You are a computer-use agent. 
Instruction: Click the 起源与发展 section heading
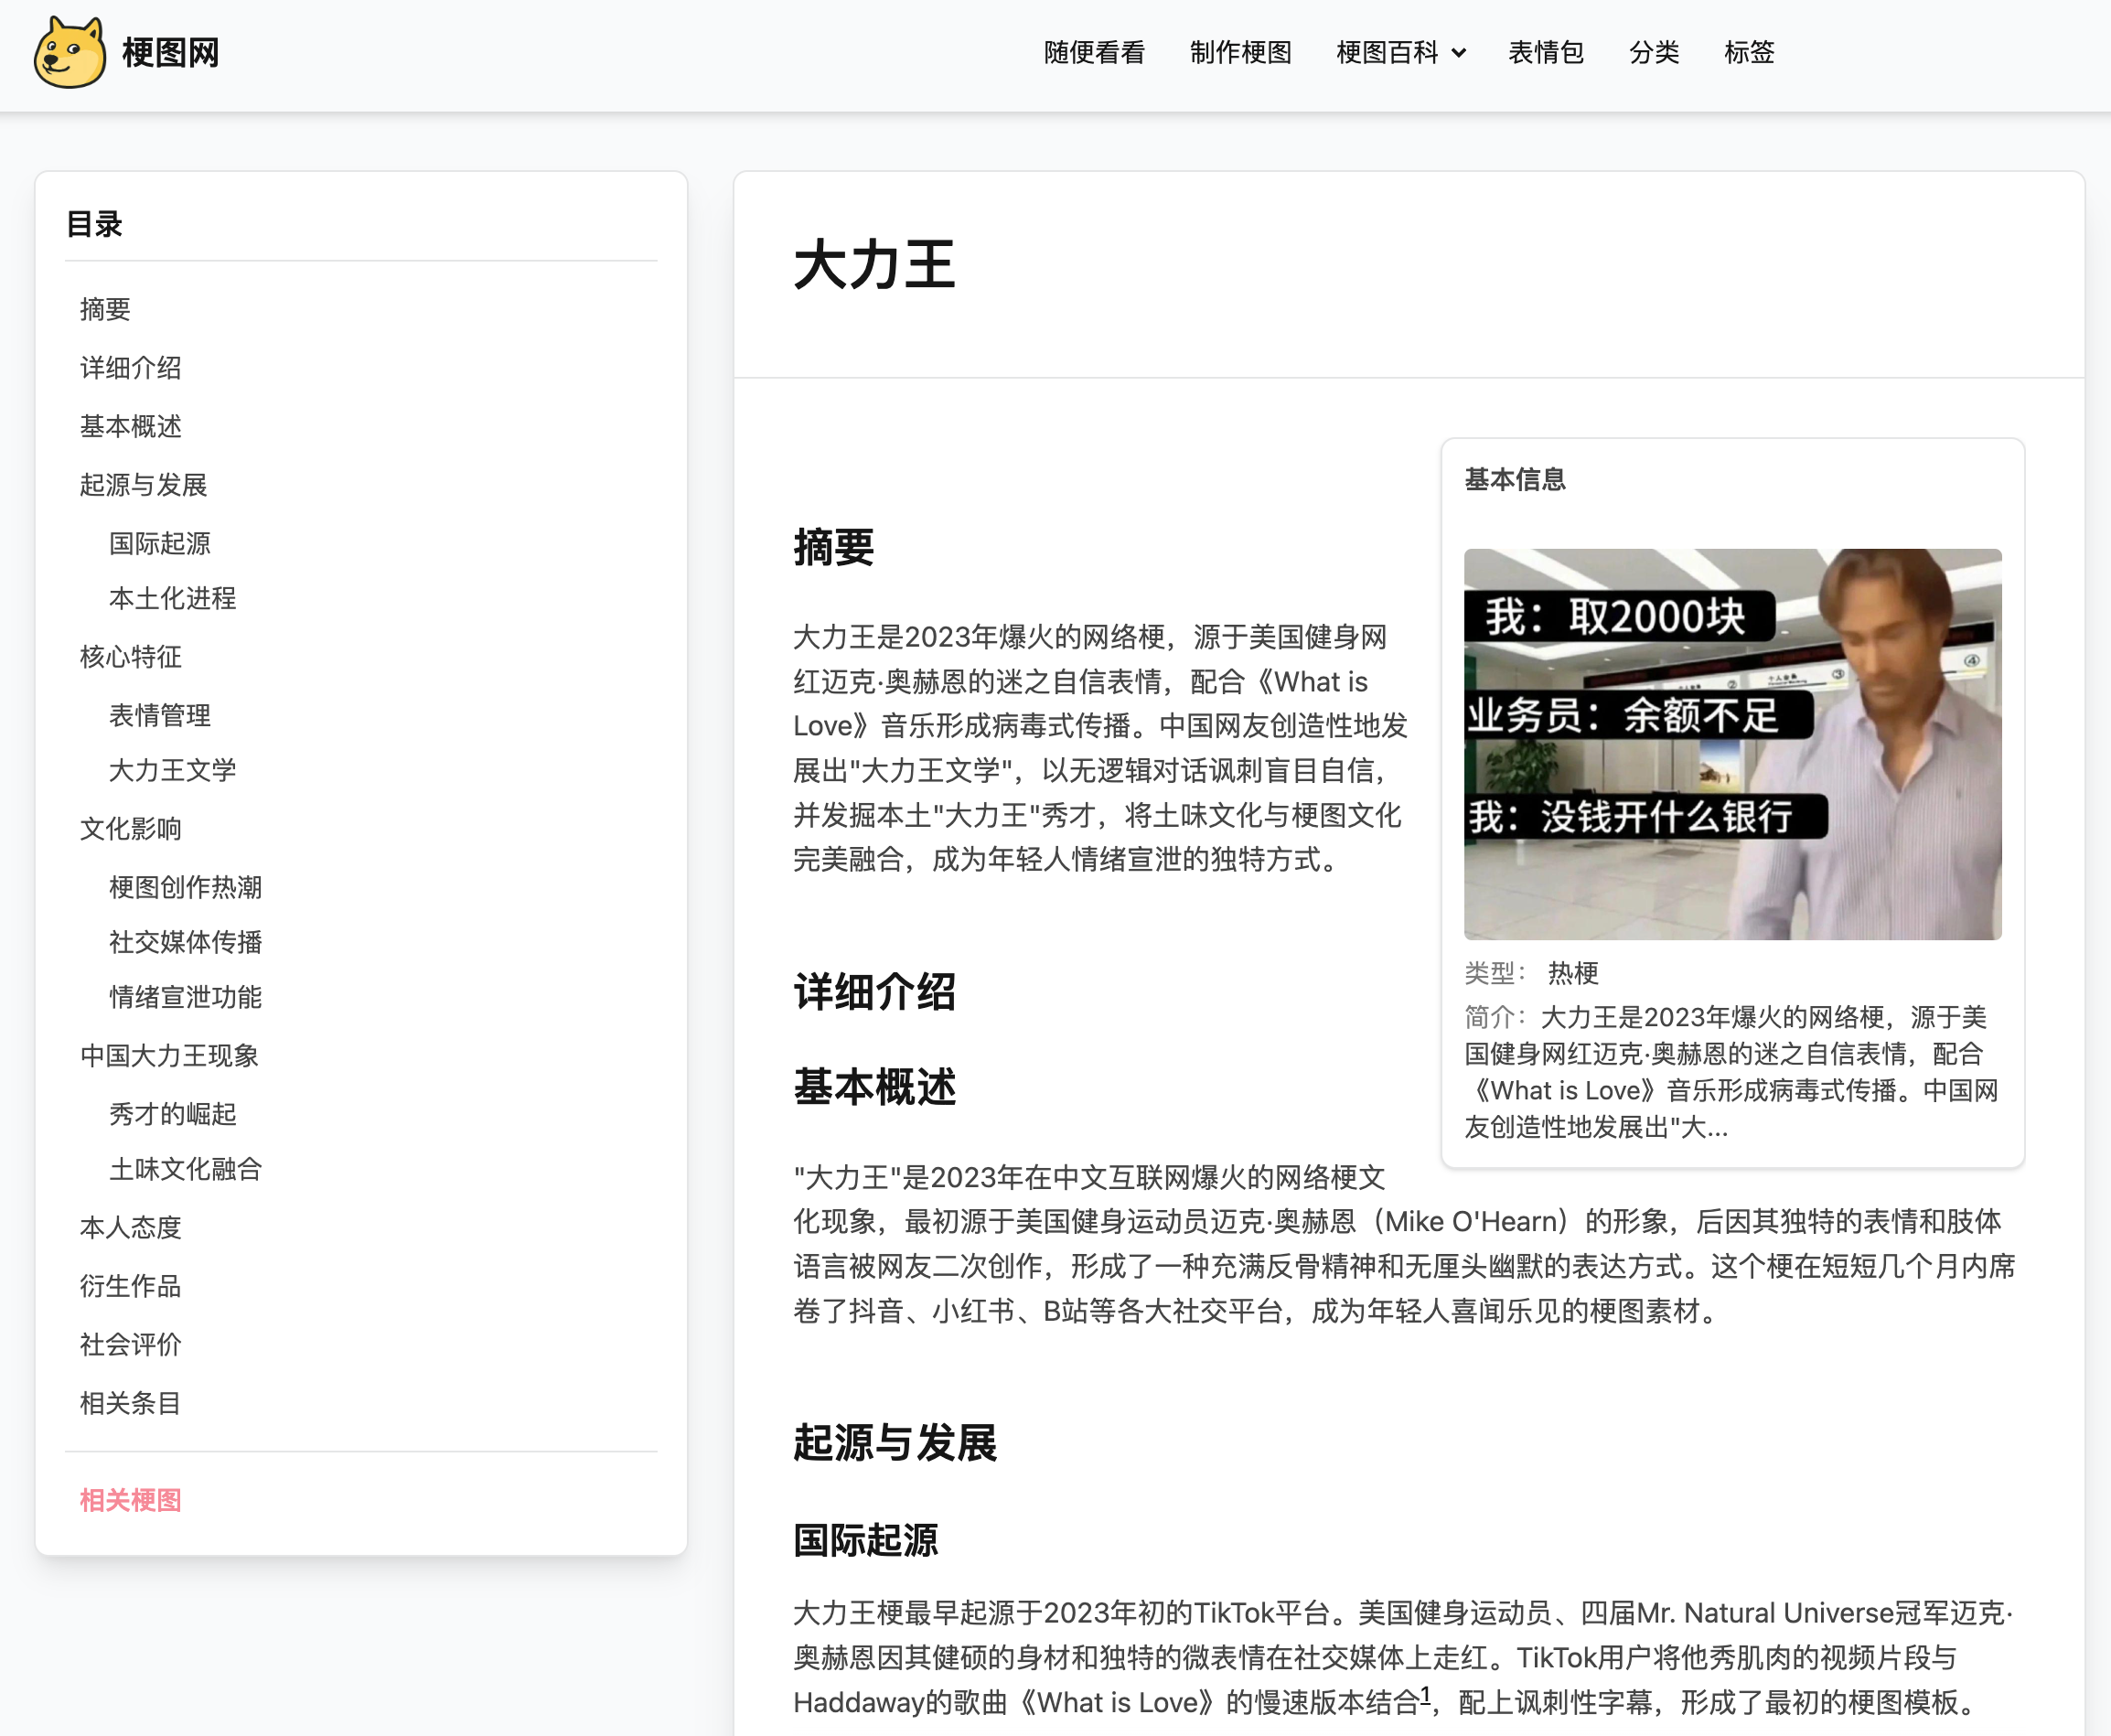click(895, 1444)
